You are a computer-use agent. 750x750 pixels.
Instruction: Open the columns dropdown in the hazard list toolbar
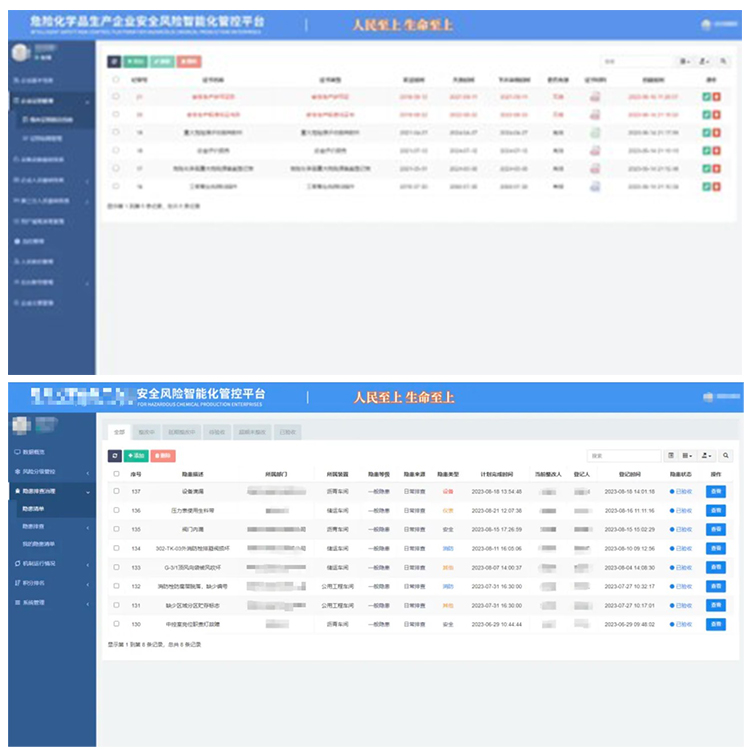click(688, 456)
